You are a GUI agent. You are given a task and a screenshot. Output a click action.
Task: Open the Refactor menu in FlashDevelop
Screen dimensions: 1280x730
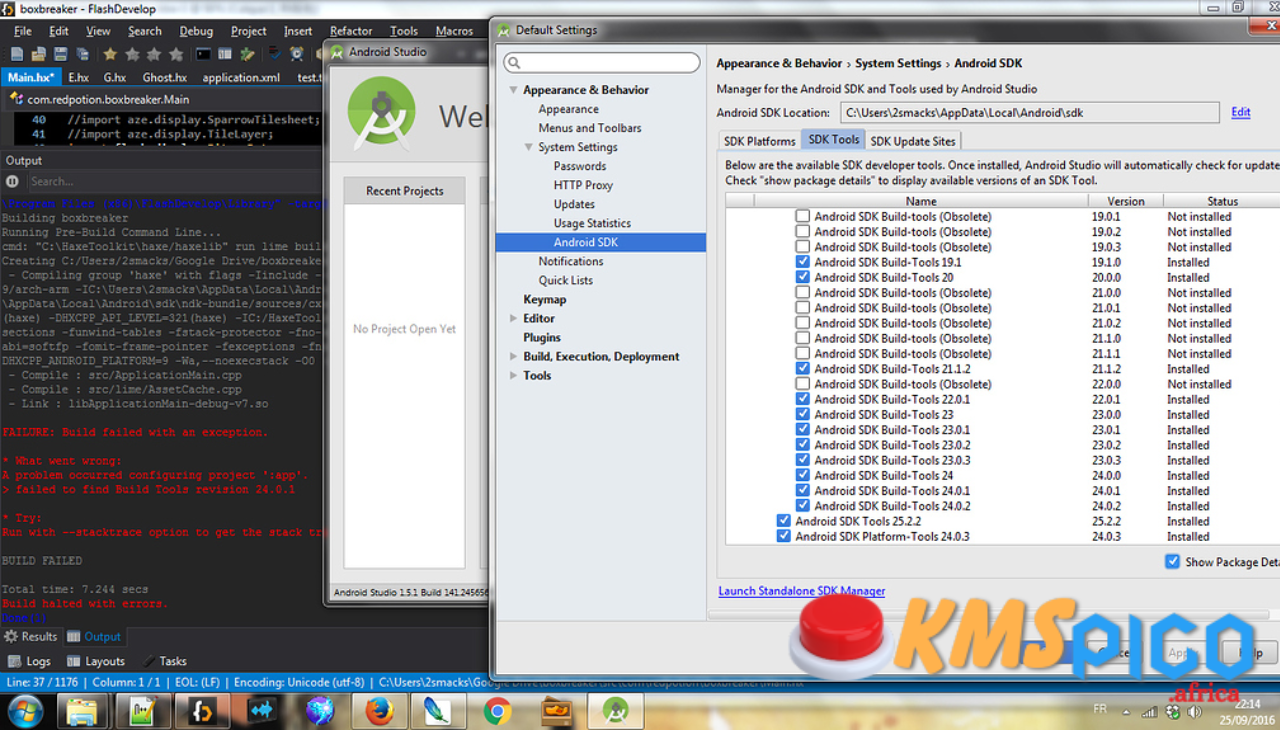pyautogui.click(x=351, y=31)
